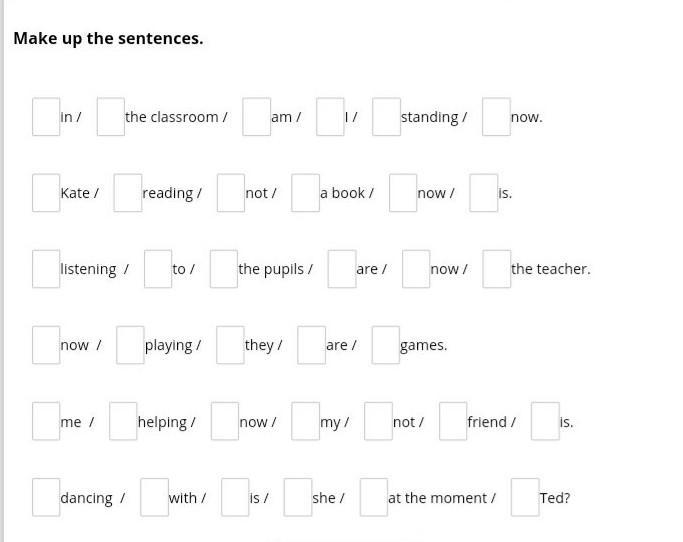Click the box before 'my'

click(305, 421)
